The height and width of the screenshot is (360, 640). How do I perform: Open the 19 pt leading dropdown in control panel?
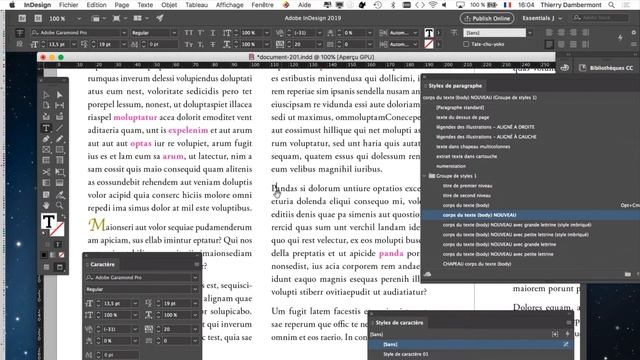[x=124, y=44]
